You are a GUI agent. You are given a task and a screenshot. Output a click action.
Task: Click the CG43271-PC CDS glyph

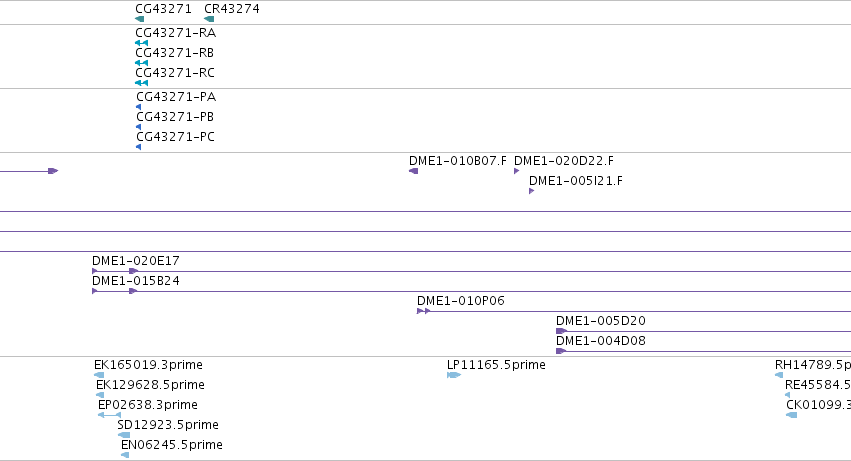point(138,147)
